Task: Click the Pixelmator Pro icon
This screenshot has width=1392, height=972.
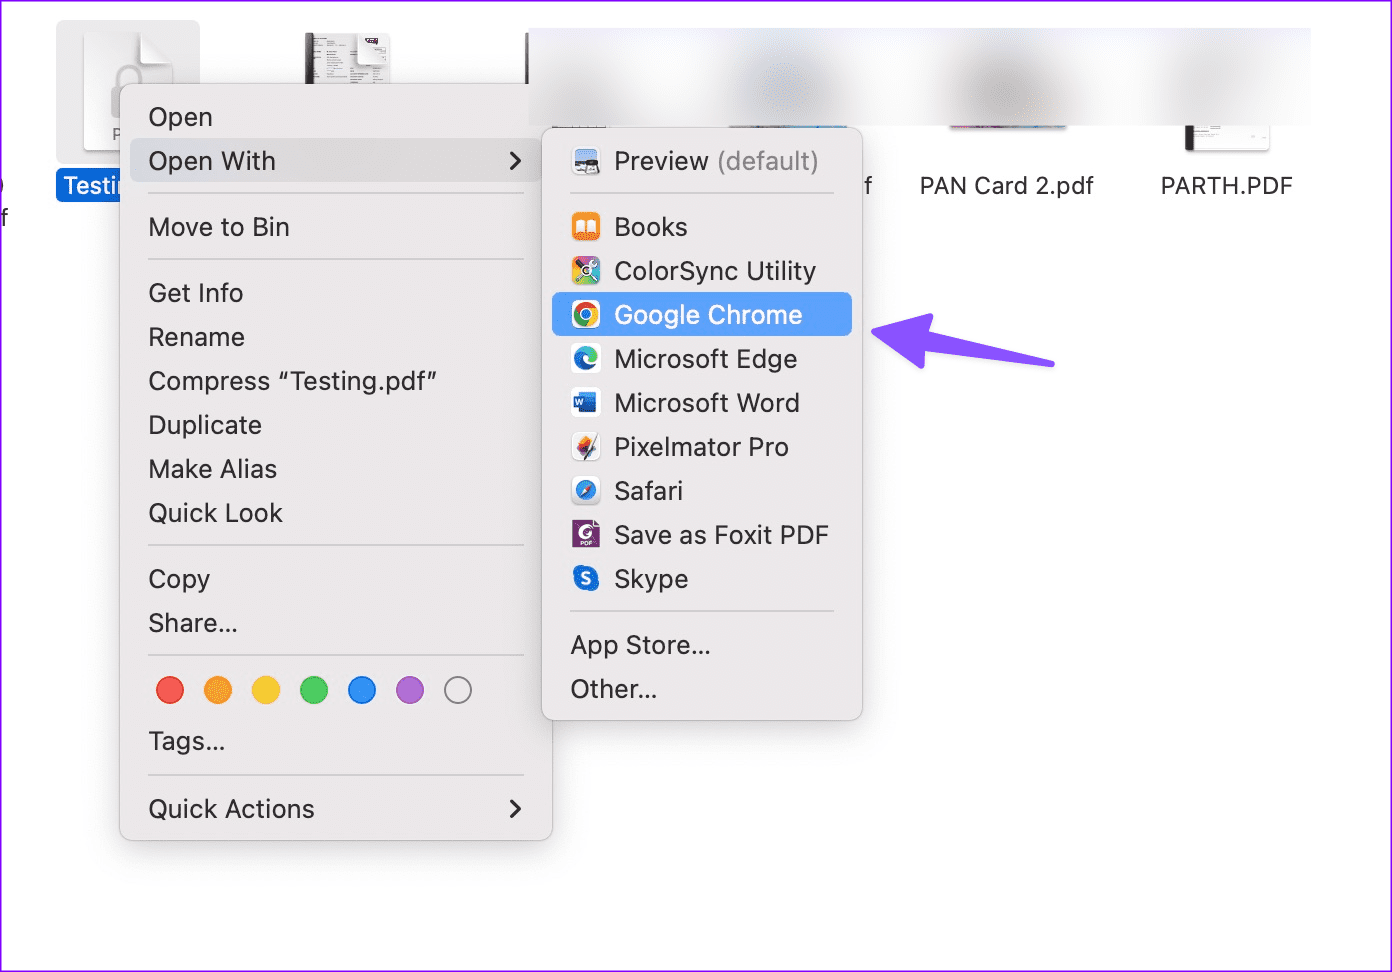Action: [586, 447]
